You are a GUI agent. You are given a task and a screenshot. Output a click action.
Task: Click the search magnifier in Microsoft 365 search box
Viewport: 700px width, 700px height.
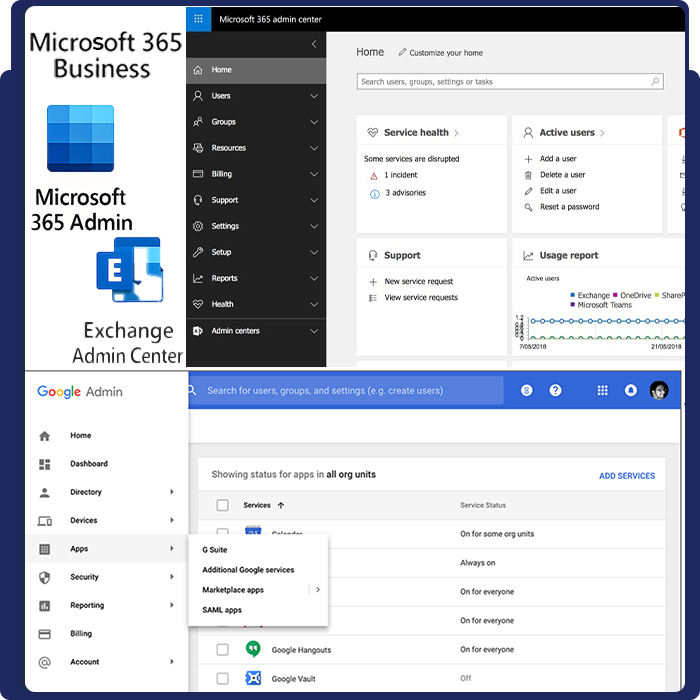coord(655,82)
